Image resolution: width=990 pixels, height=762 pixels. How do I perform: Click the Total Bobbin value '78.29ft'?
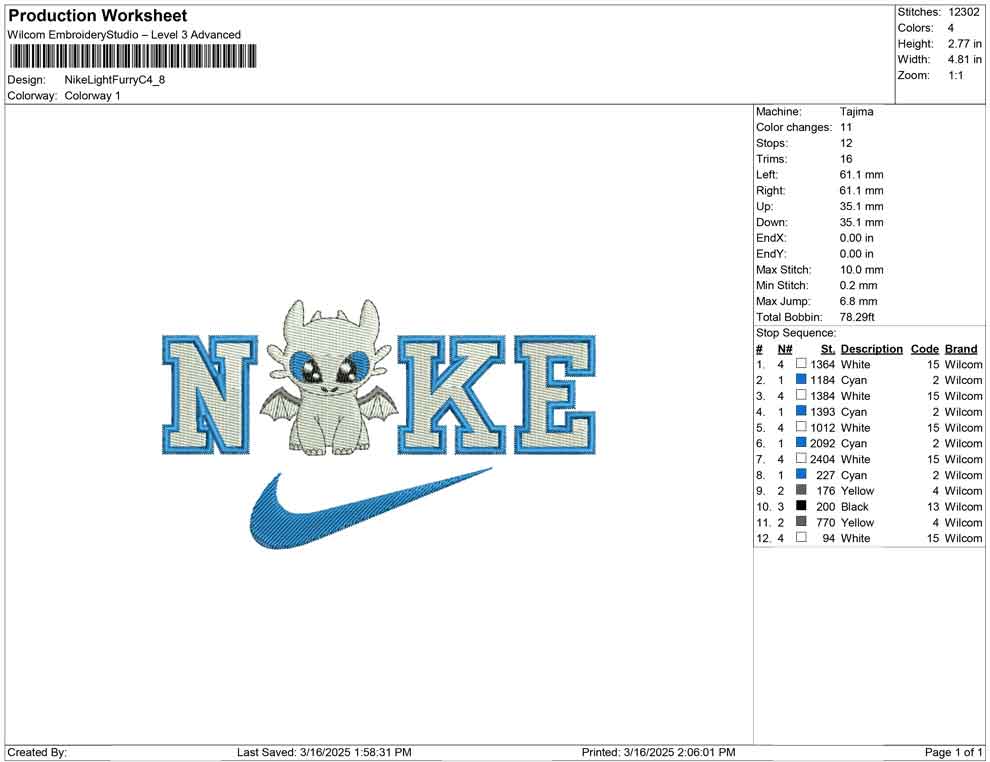pos(857,317)
